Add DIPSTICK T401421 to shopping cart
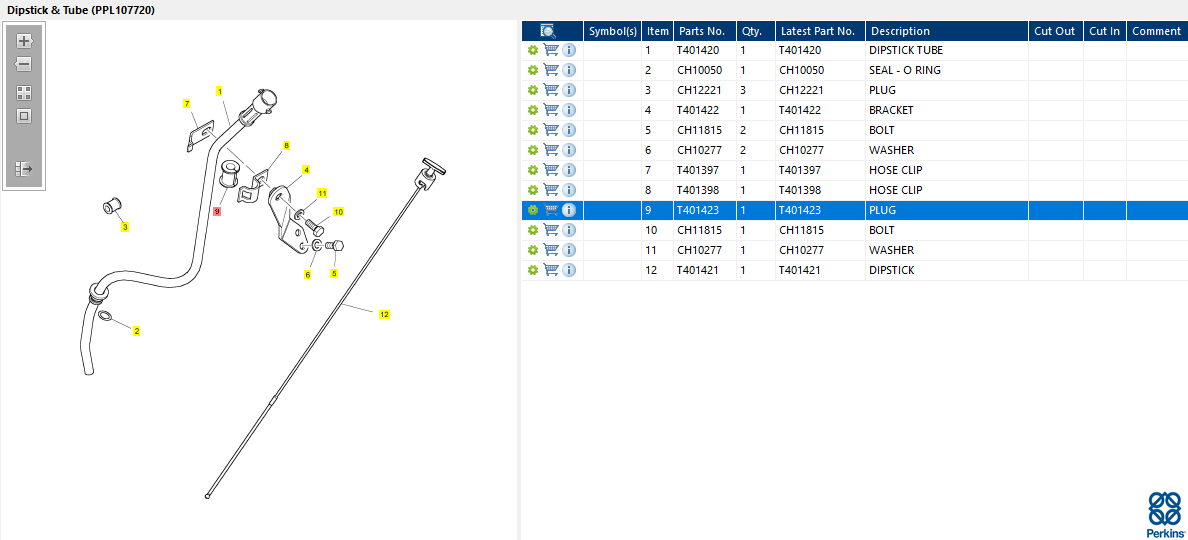This screenshot has height=540, width=1188. (551, 270)
